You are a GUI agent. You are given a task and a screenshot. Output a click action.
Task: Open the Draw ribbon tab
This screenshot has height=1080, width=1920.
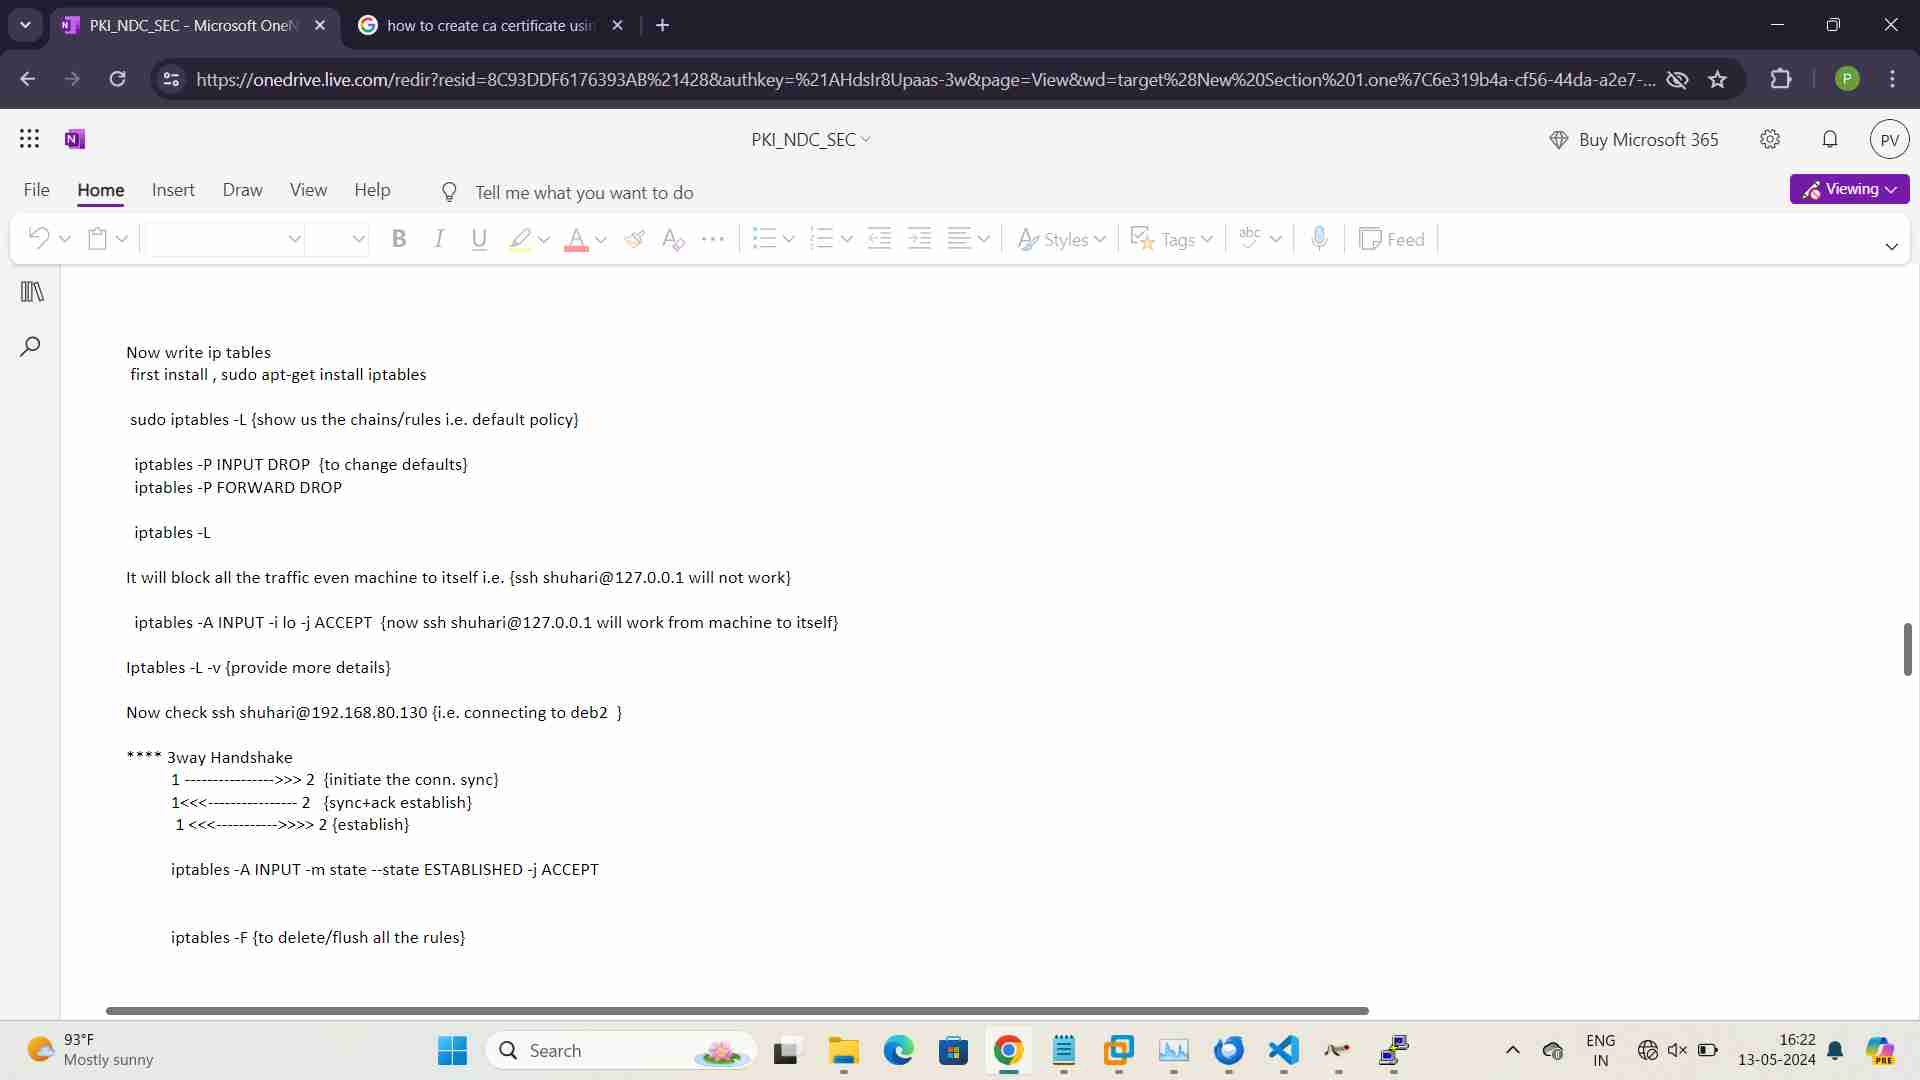242,190
